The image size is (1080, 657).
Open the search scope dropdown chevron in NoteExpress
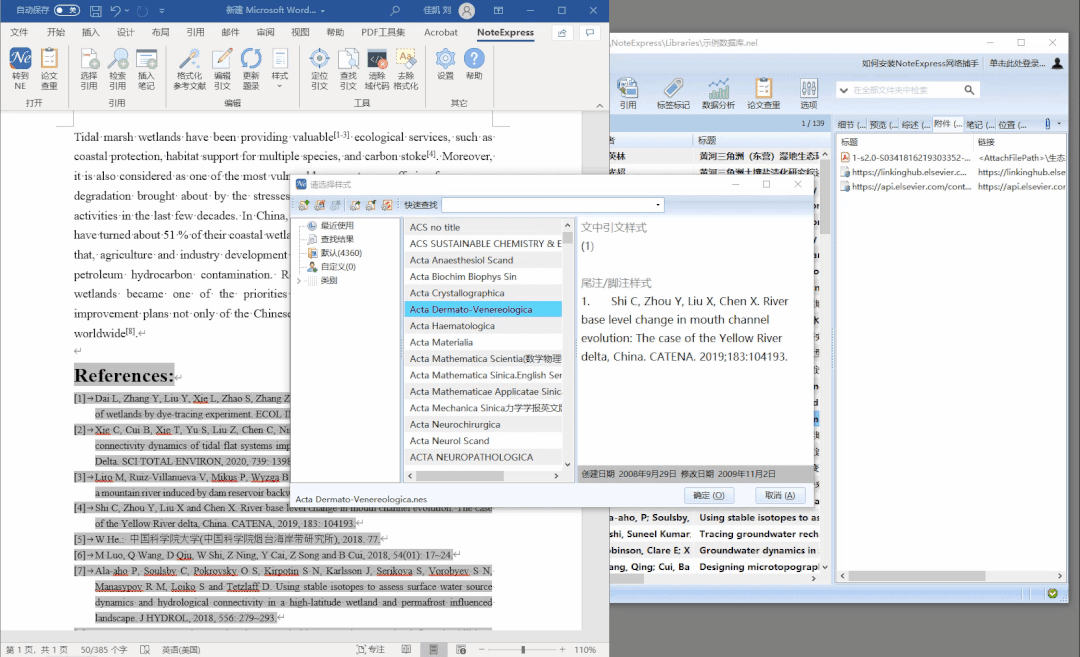(844, 90)
